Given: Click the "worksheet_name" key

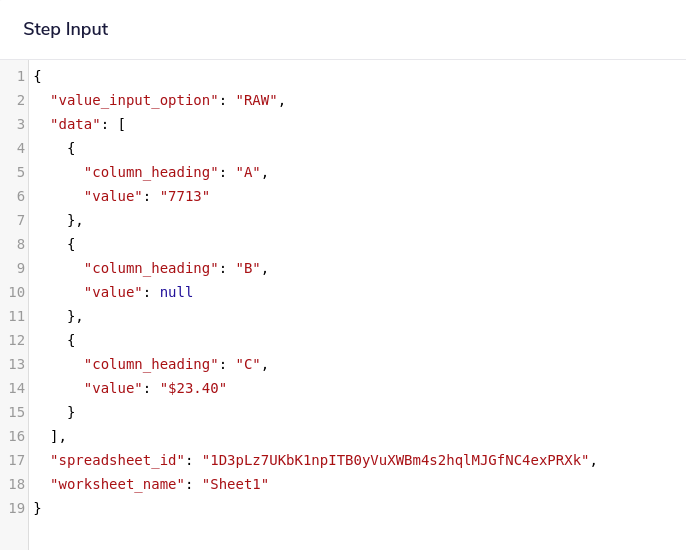Looking at the screenshot, I should (117, 484).
